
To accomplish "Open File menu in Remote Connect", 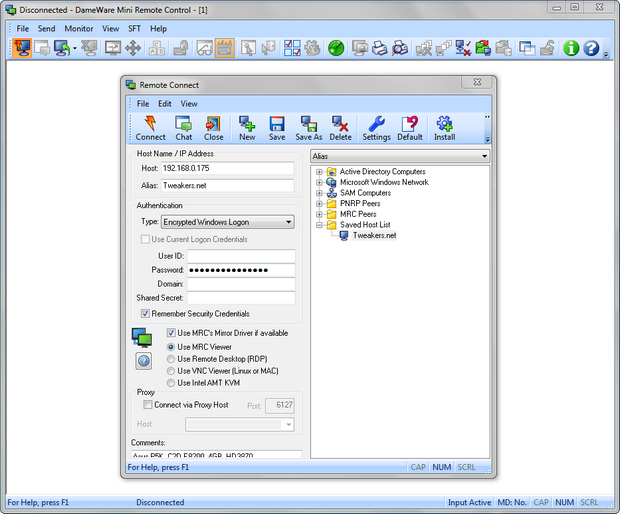I will tap(143, 104).
